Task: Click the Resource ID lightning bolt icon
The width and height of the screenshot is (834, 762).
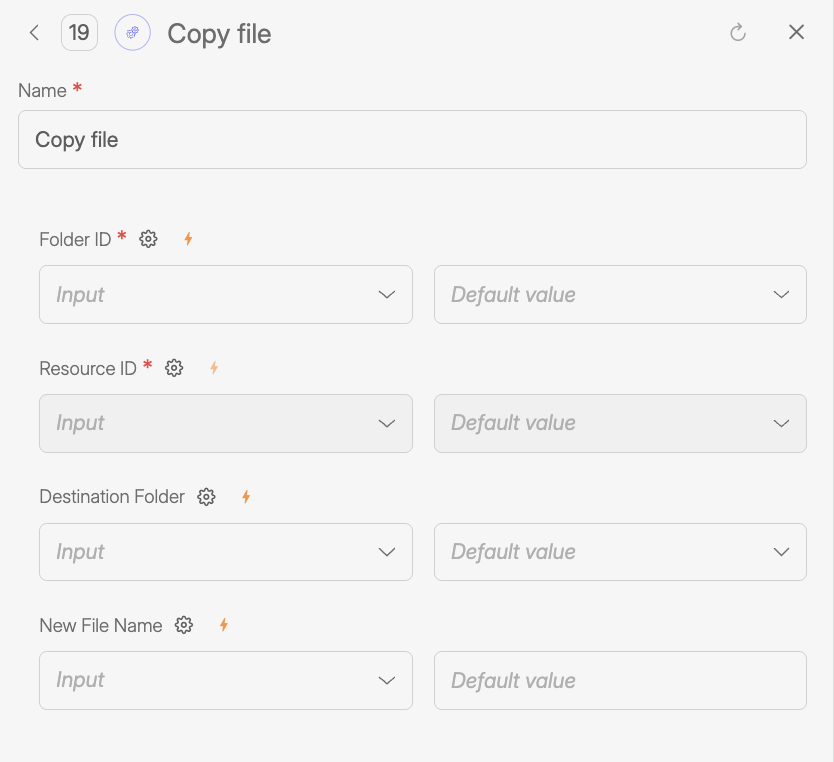Action: 214,368
